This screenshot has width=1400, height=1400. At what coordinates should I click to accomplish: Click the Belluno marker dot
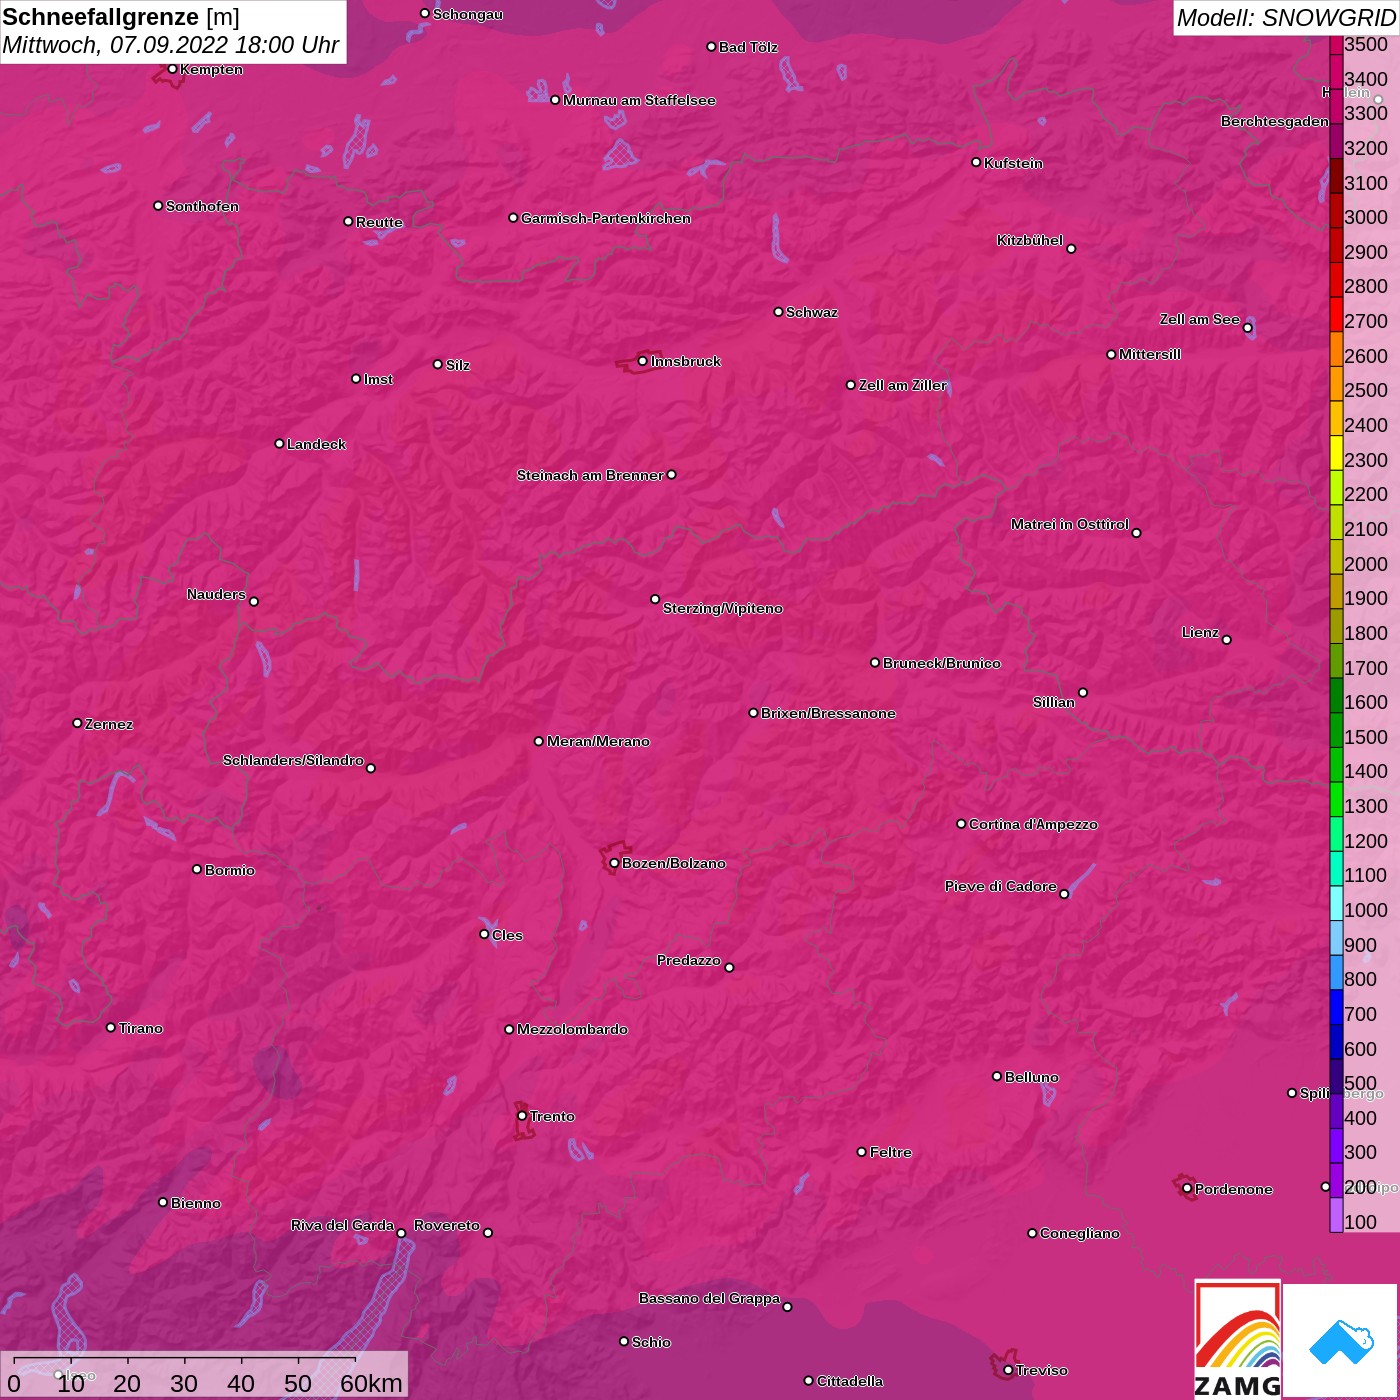pyautogui.click(x=996, y=1076)
